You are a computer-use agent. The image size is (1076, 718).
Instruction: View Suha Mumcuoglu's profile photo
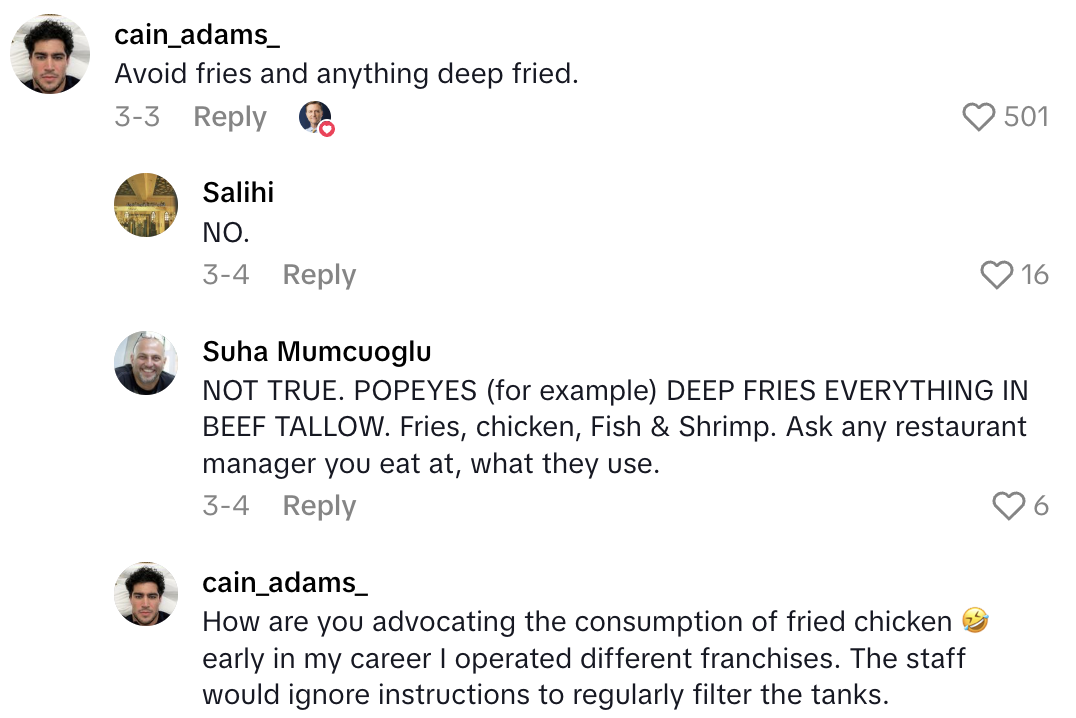click(x=146, y=362)
